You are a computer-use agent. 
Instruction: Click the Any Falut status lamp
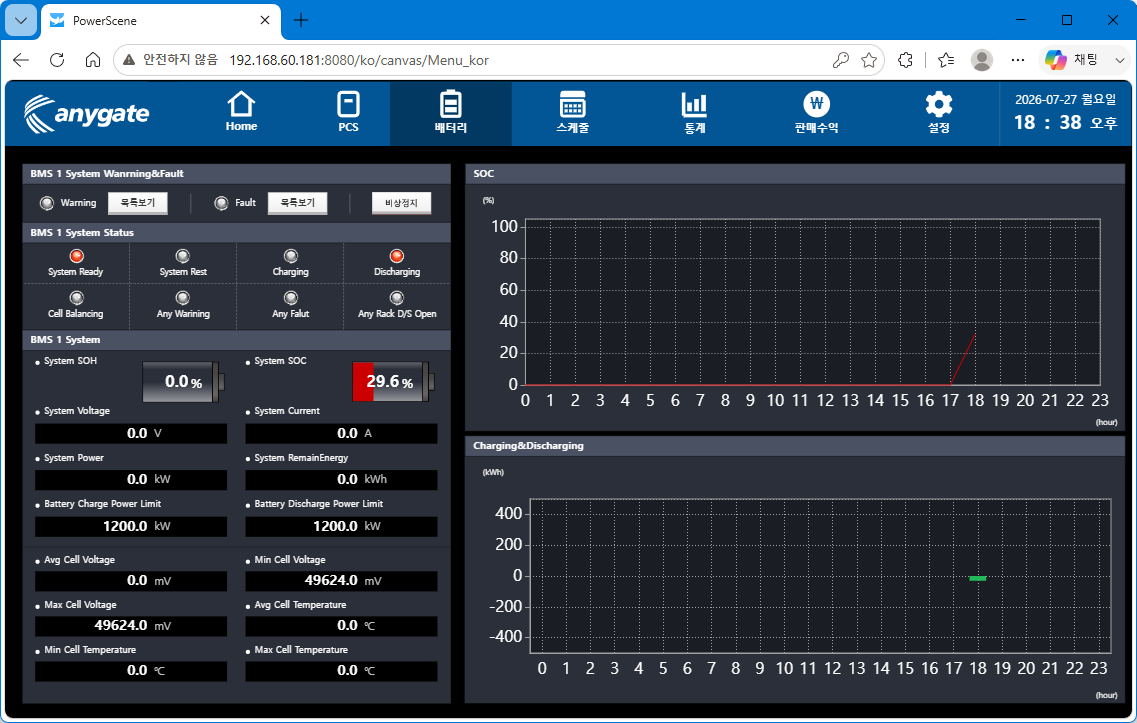tap(291, 298)
